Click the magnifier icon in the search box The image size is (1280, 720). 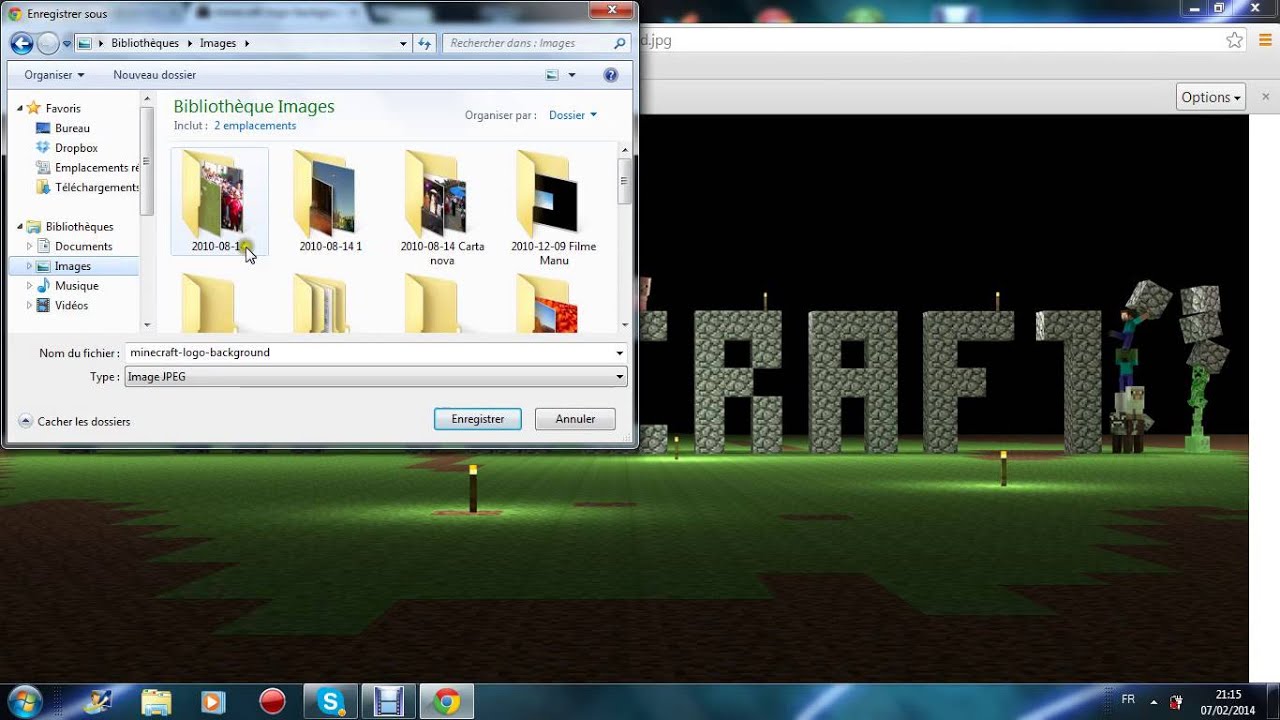coord(619,43)
